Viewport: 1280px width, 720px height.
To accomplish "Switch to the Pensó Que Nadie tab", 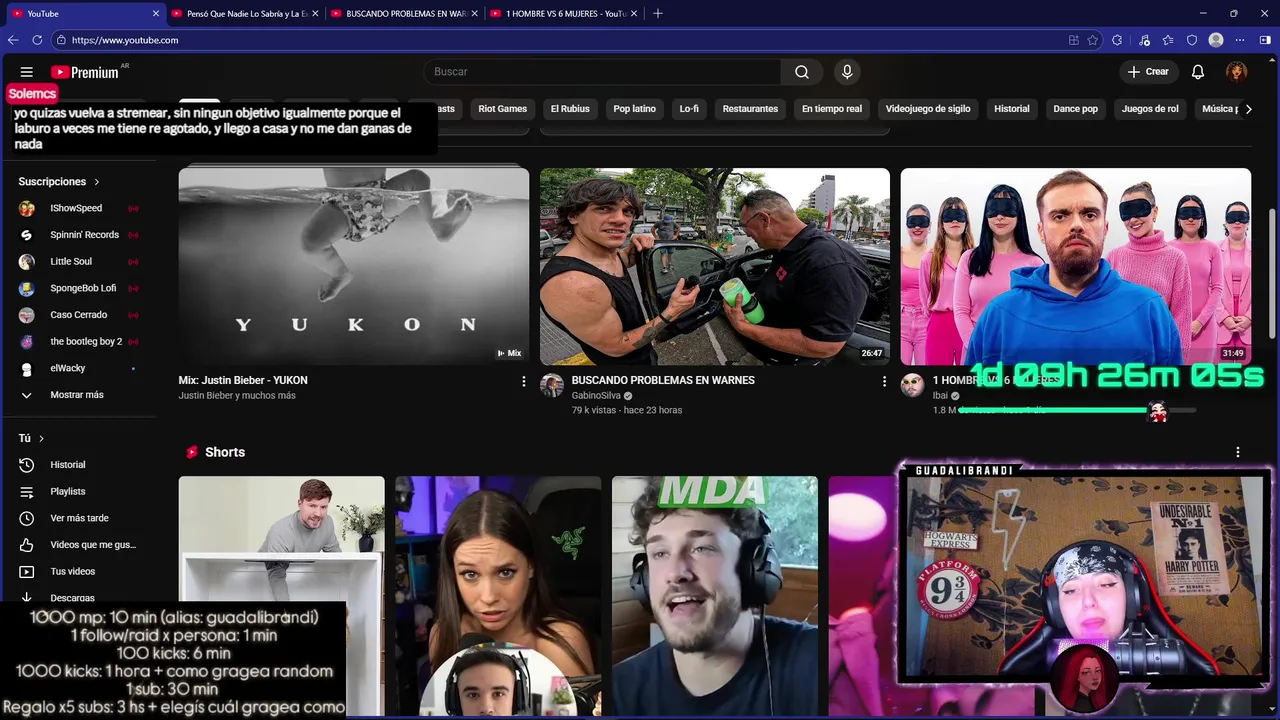I will point(243,14).
